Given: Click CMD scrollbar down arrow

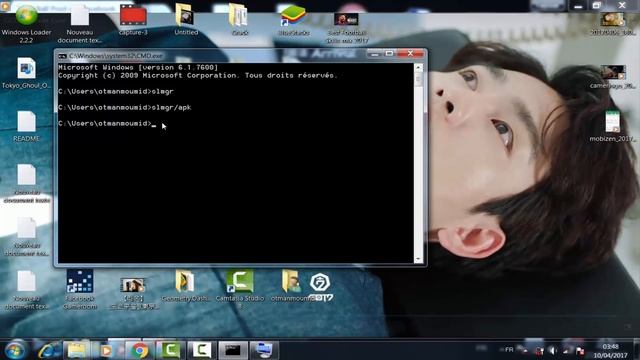Looking at the screenshot, I should [418, 259].
